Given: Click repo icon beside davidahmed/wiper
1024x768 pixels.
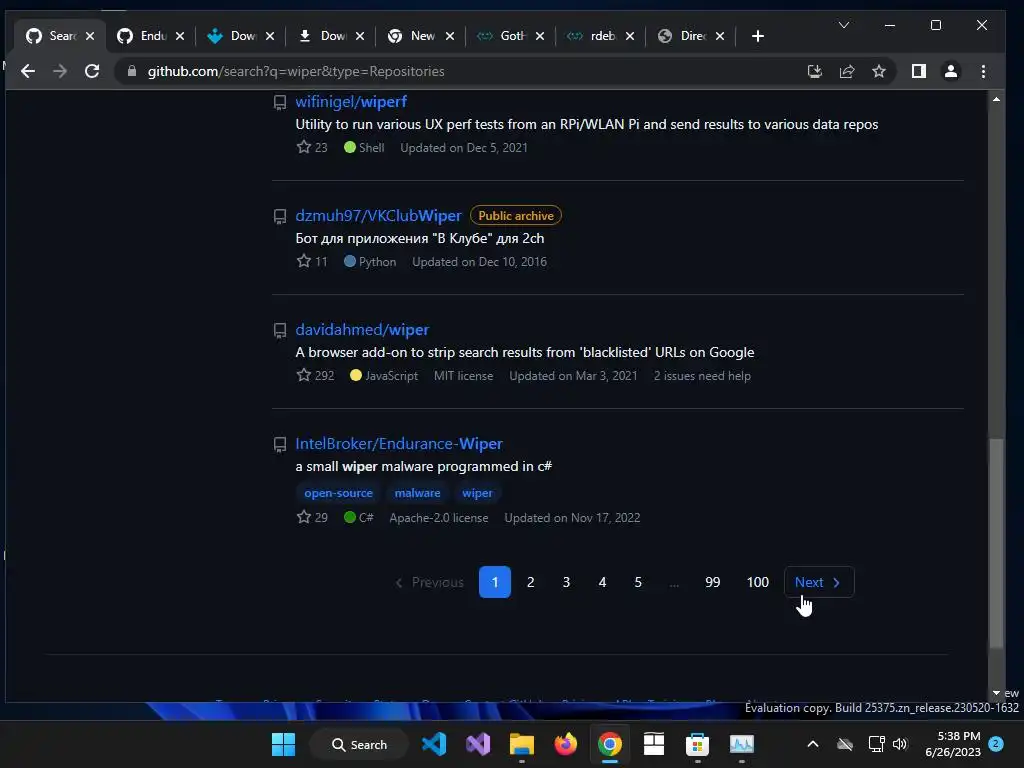Looking at the screenshot, I should (280, 330).
